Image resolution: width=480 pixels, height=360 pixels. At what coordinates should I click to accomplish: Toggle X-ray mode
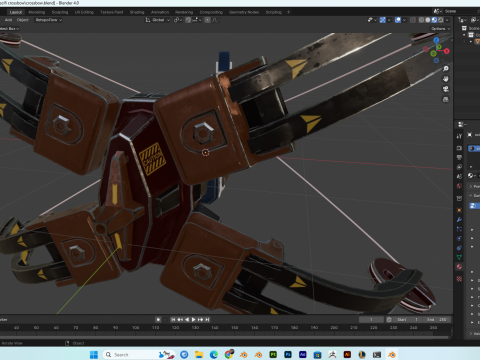(413, 20)
